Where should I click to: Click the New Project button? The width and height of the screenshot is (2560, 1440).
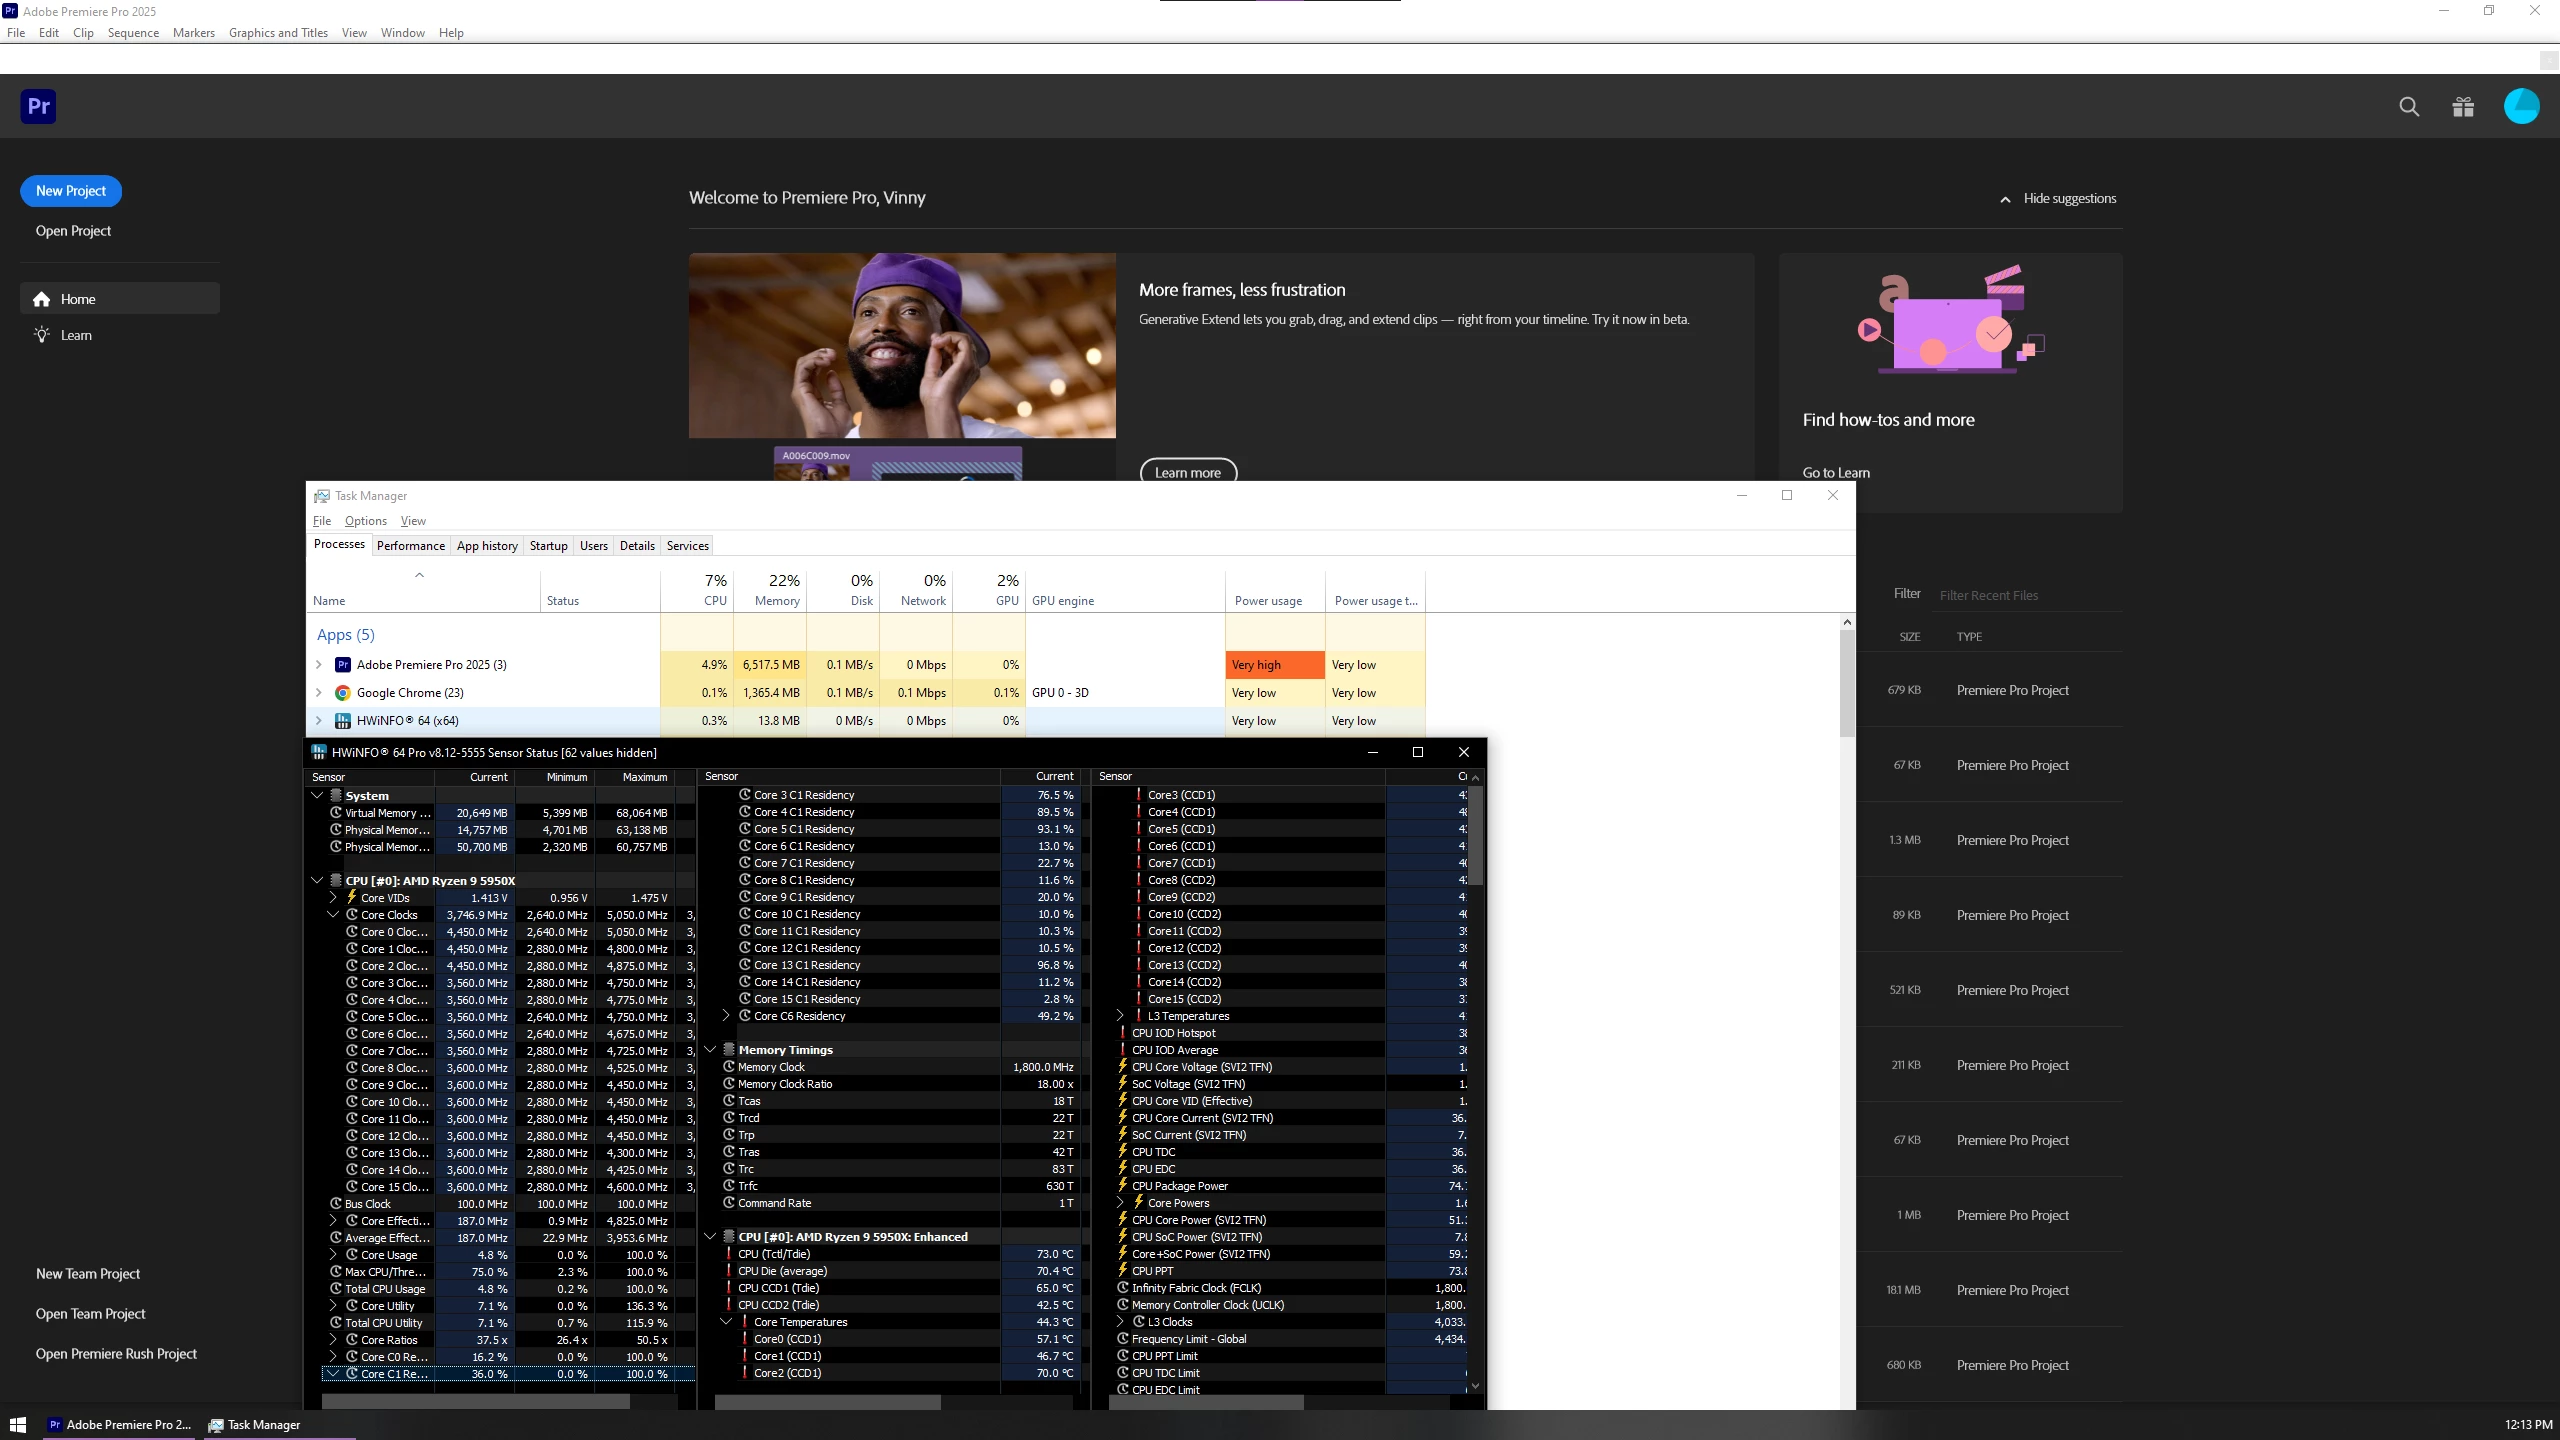tap(70, 191)
